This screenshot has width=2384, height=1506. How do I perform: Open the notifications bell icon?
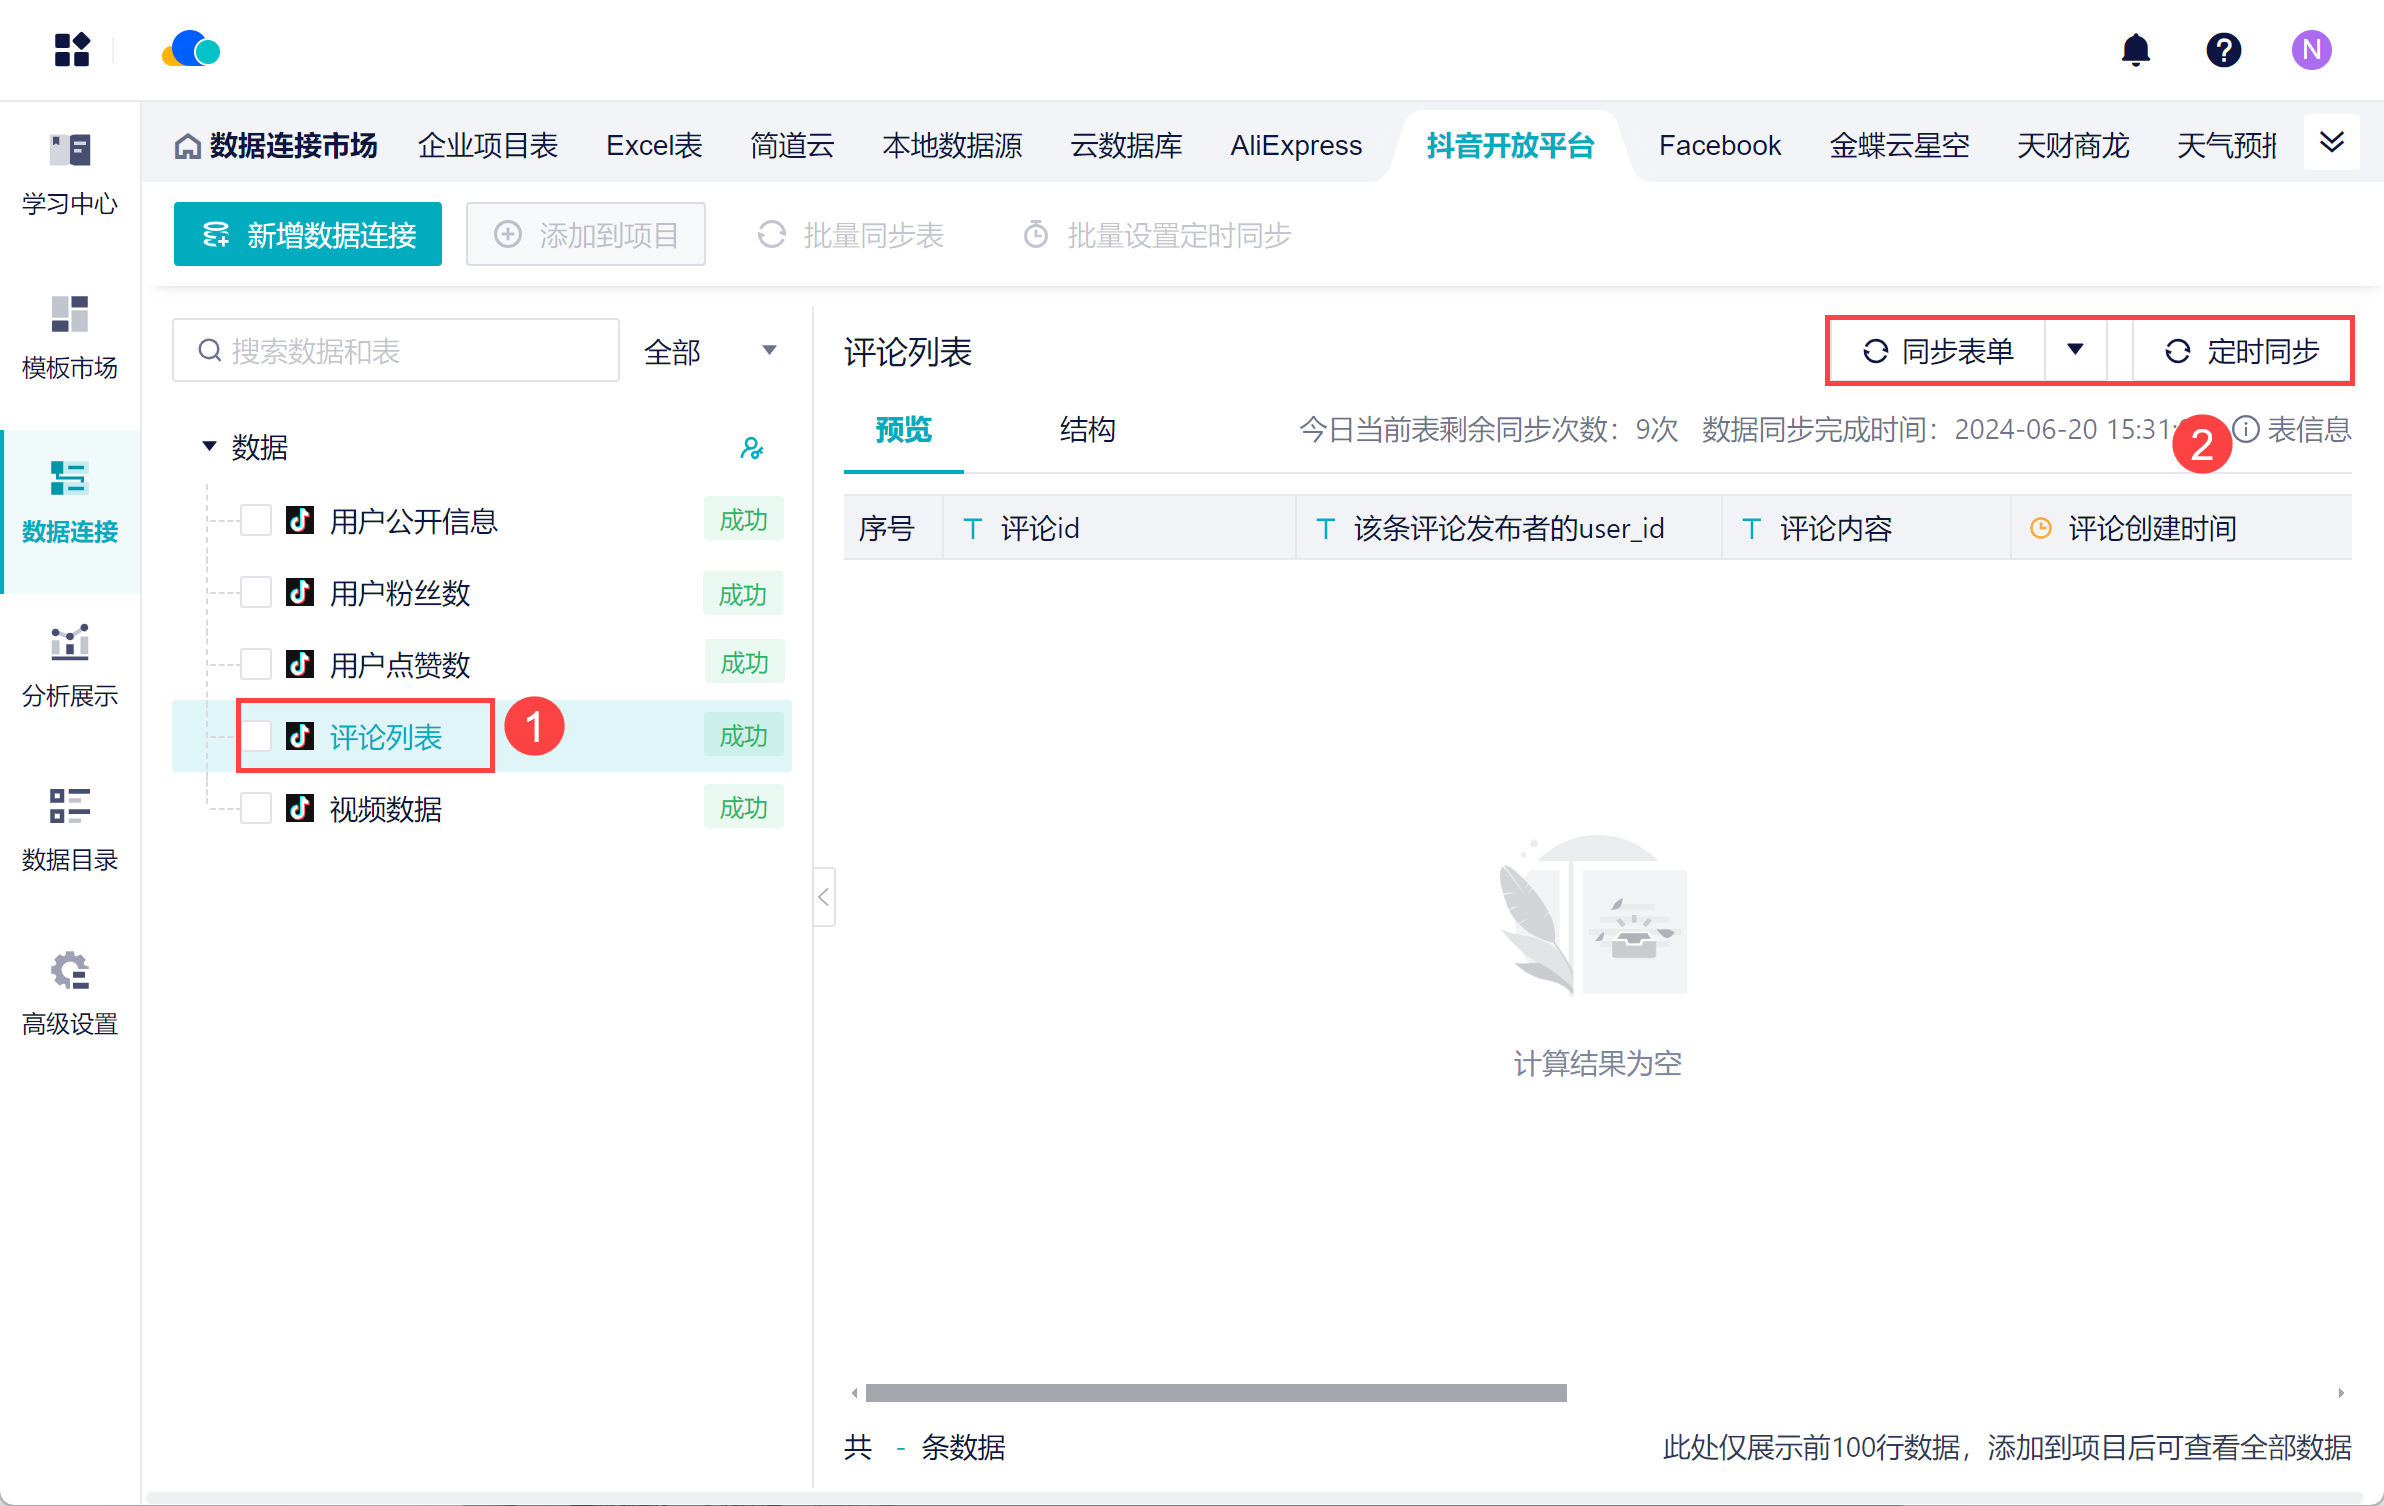click(x=2135, y=50)
